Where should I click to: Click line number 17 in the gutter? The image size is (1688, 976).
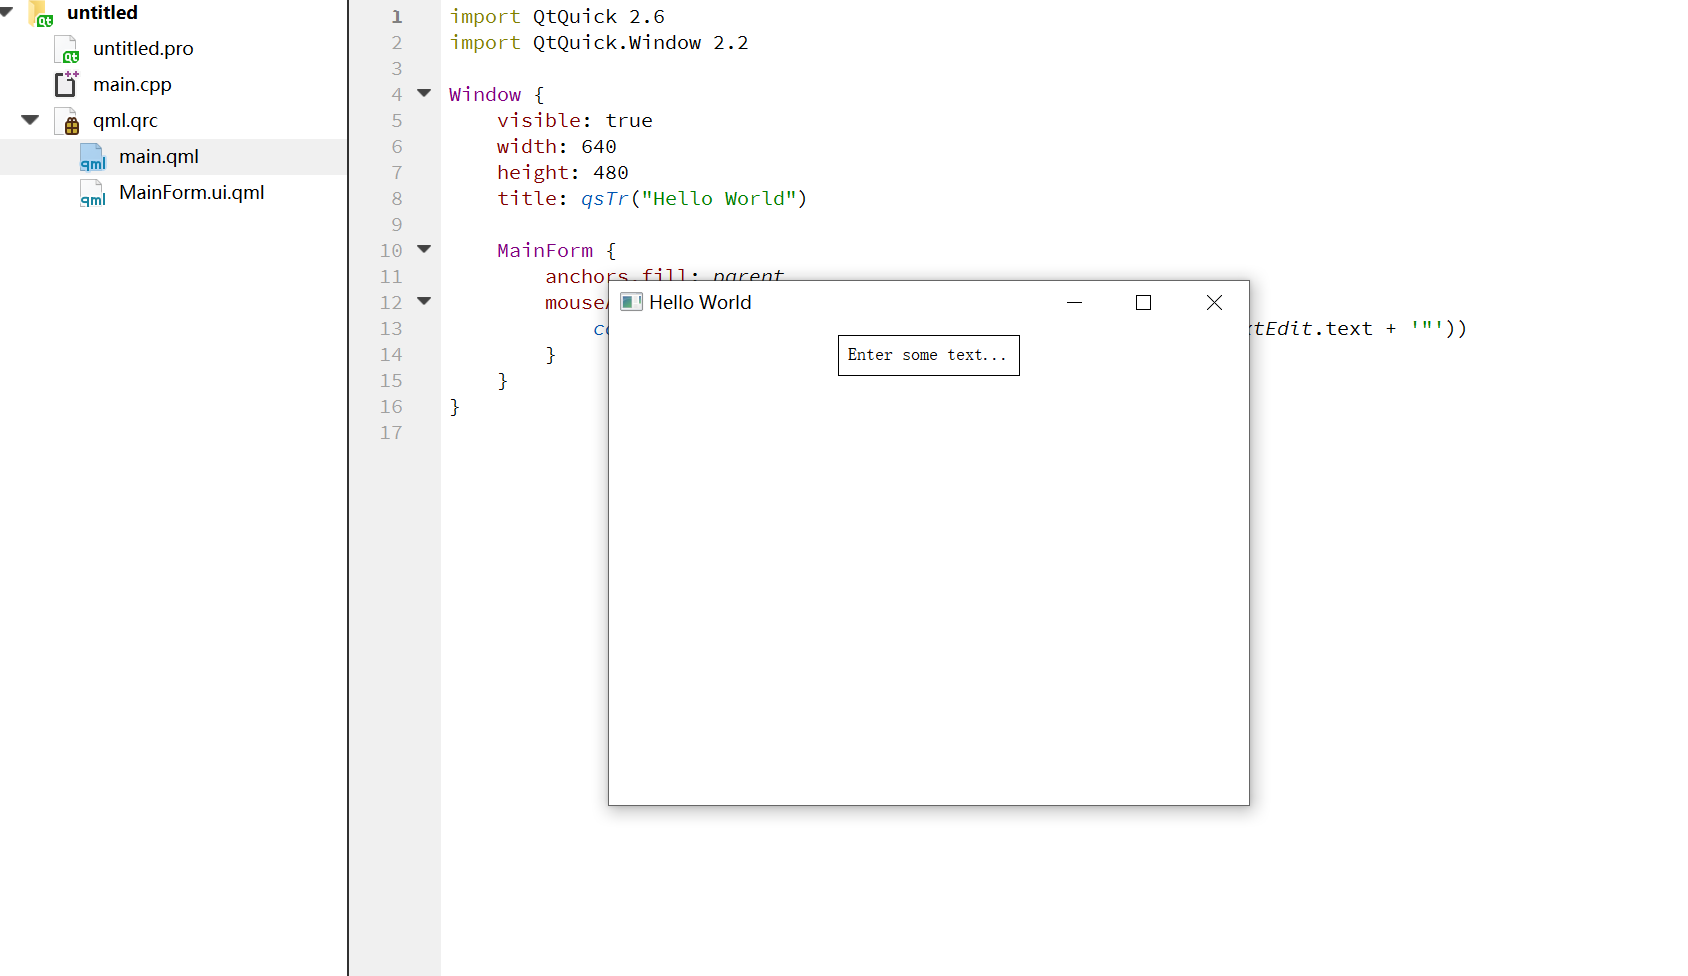(x=391, y=433)
